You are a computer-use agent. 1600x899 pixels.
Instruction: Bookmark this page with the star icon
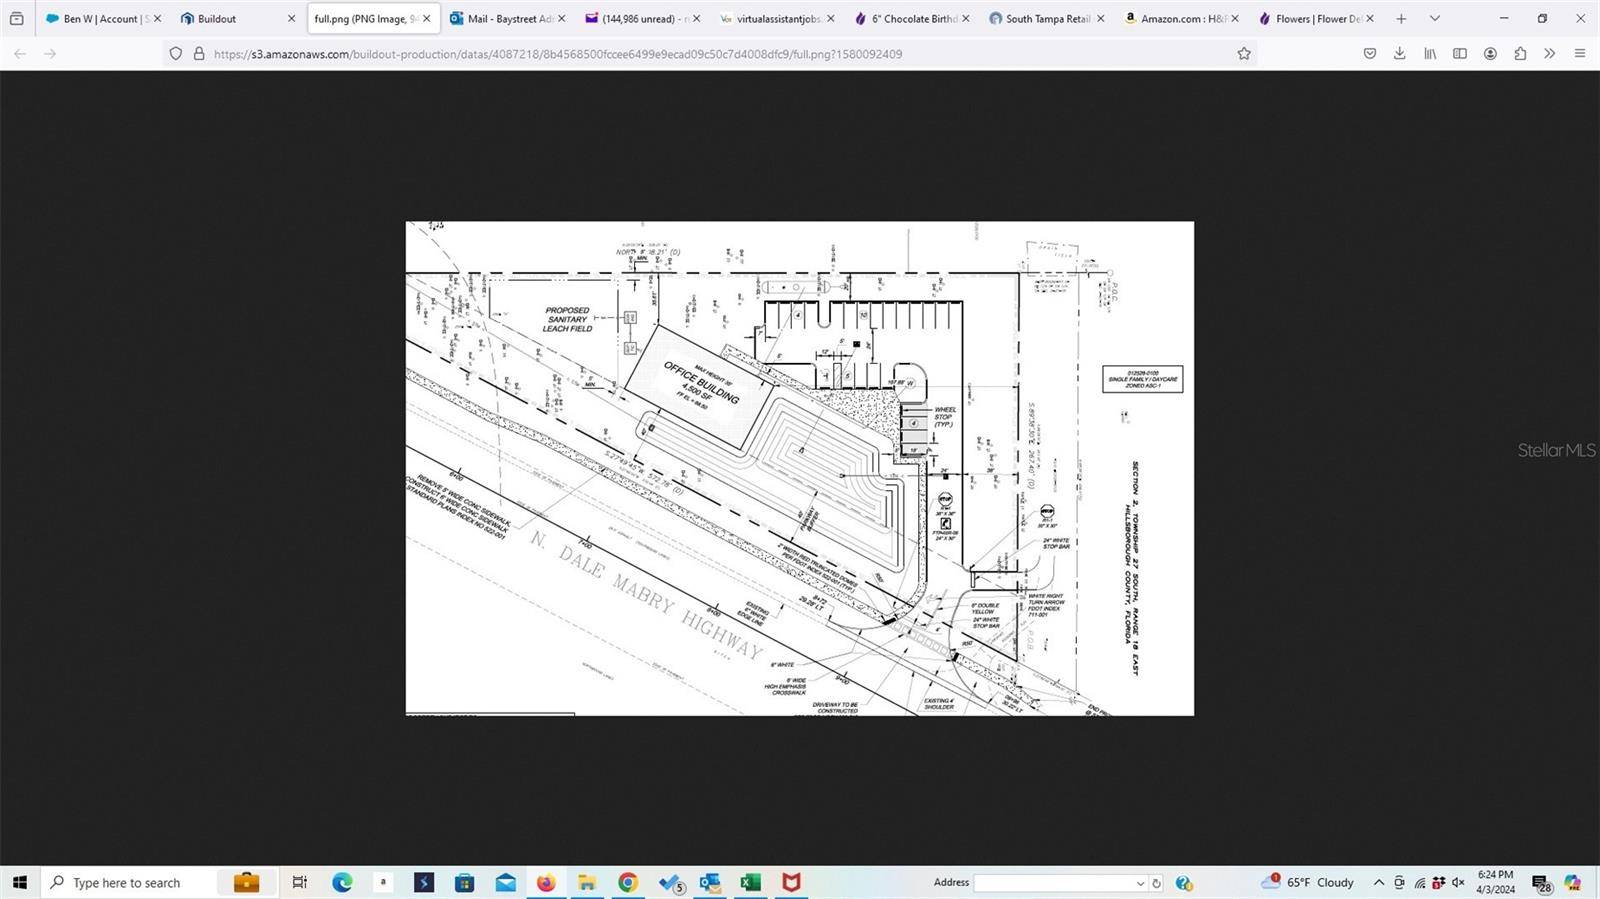click(x=1244, y=53)
